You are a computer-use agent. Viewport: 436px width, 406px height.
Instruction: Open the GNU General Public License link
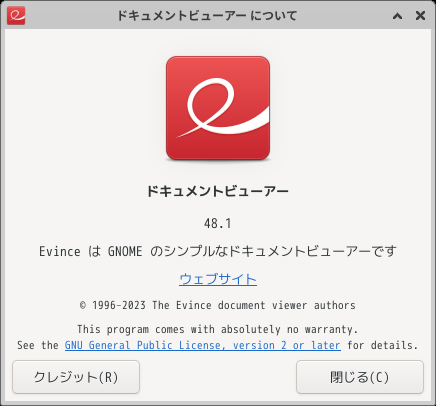pyautogui.click(x=203, y=345)
